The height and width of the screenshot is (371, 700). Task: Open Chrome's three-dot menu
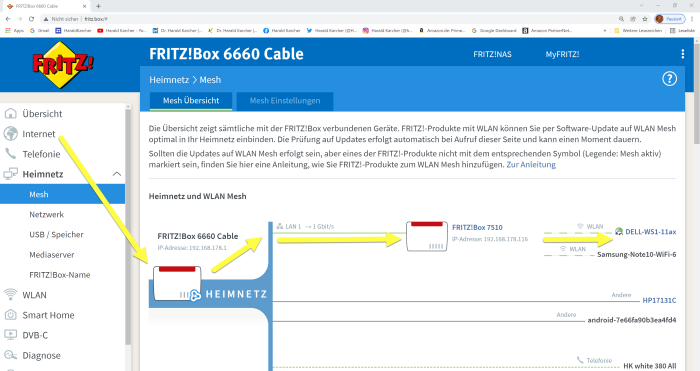click(x=692, y=19)
